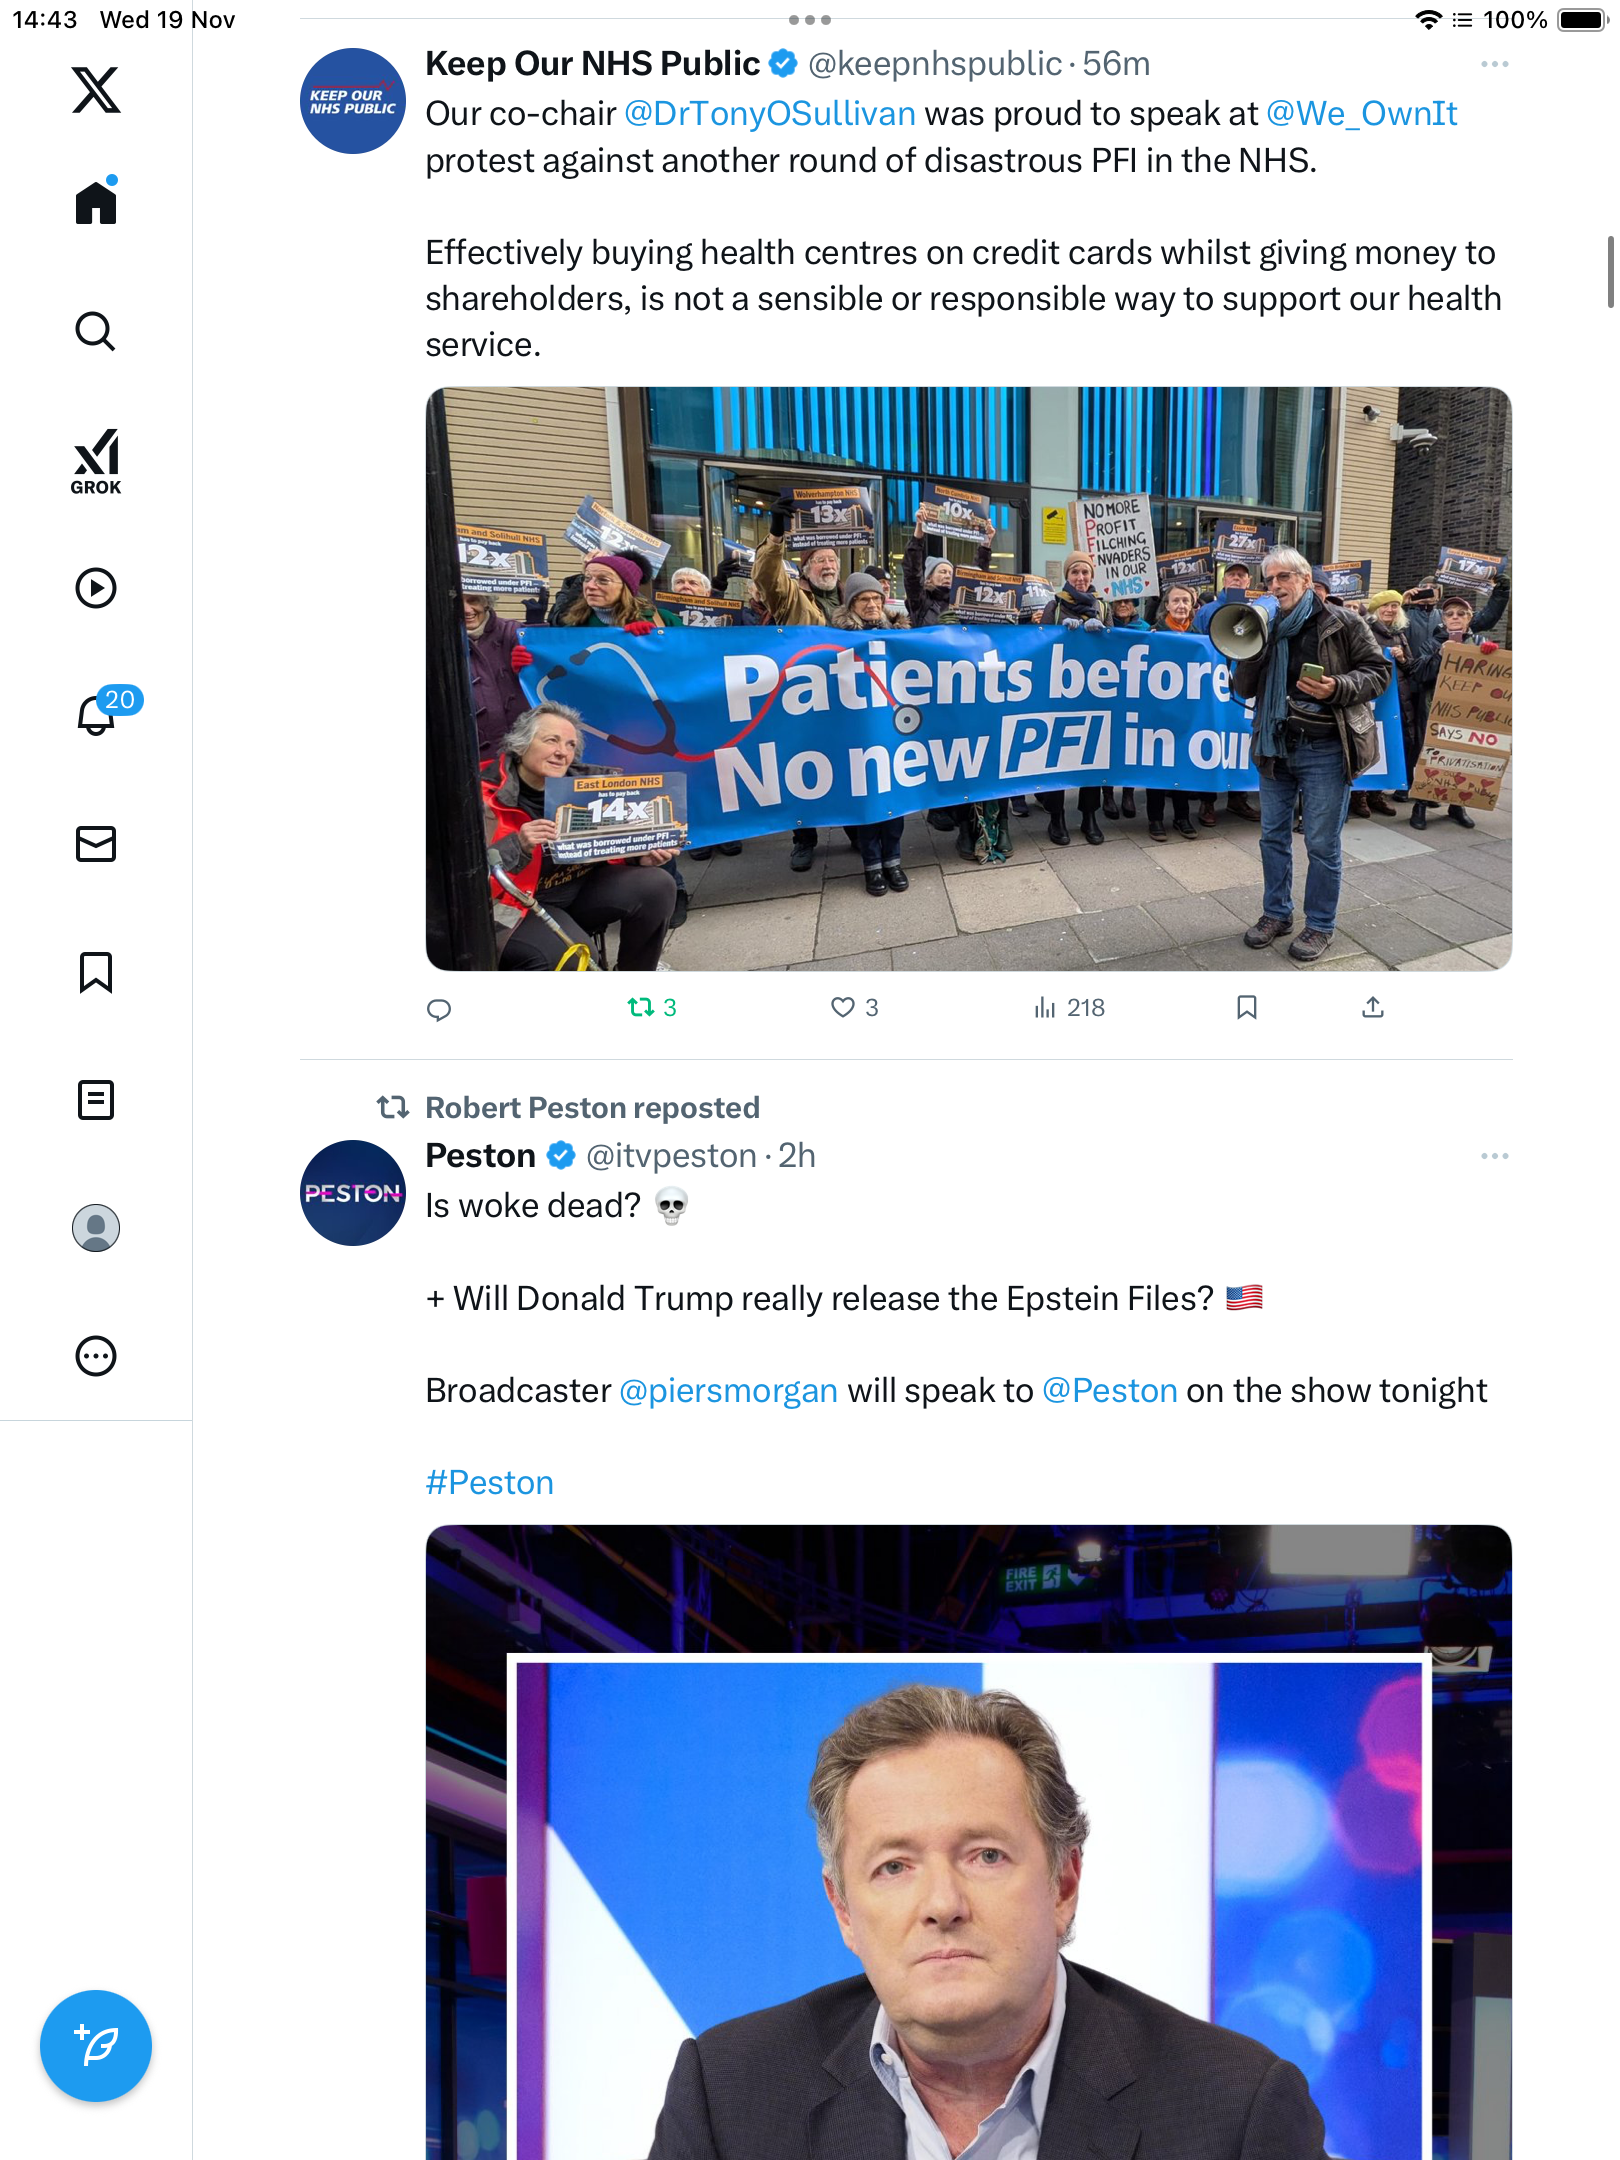Tap compose new post button
Viewport: 1620px width, 2160px height.
96,2046
